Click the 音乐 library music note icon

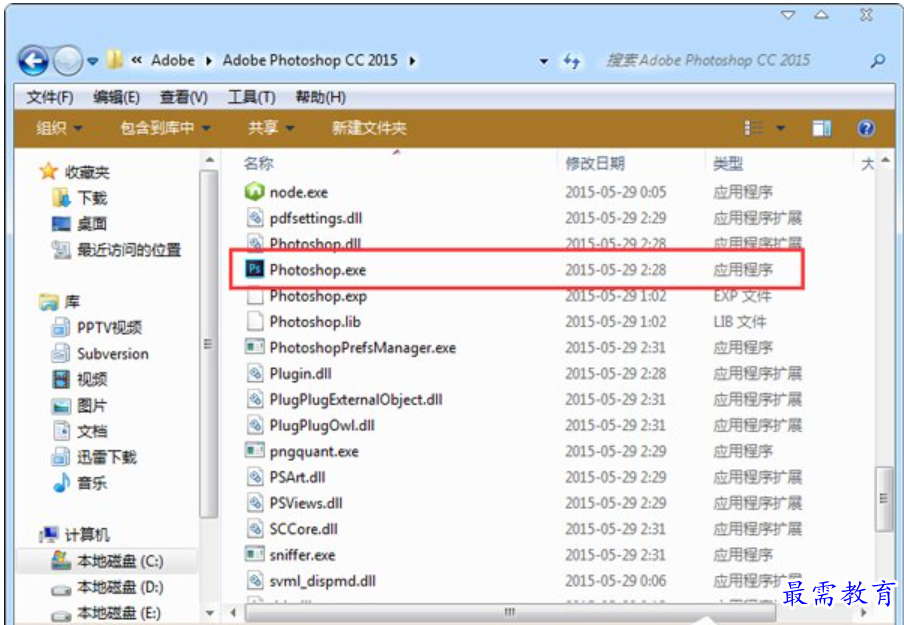tap(61, 483)
